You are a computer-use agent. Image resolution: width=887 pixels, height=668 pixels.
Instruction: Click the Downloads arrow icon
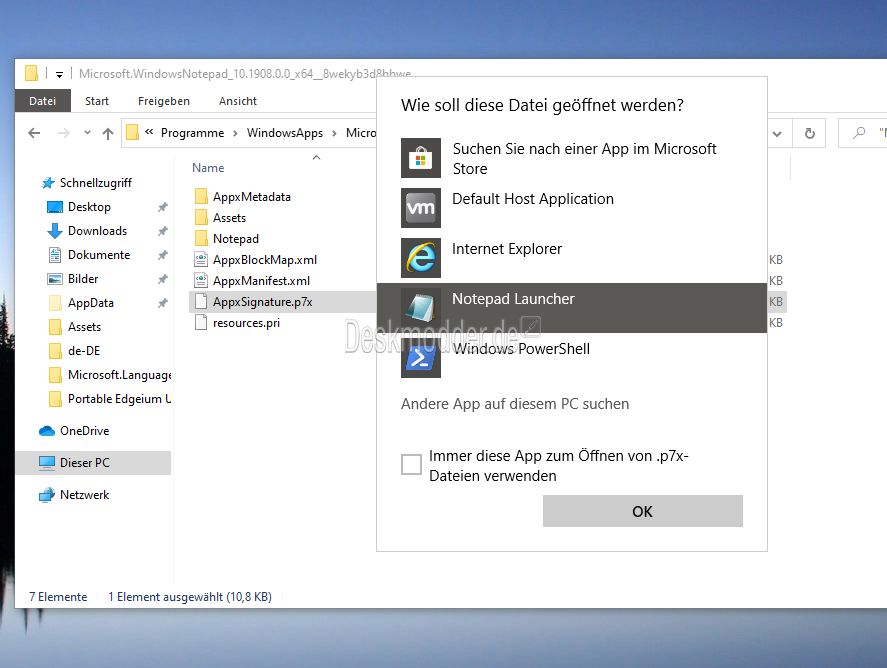pyautogui.click(x=55, y=231)
